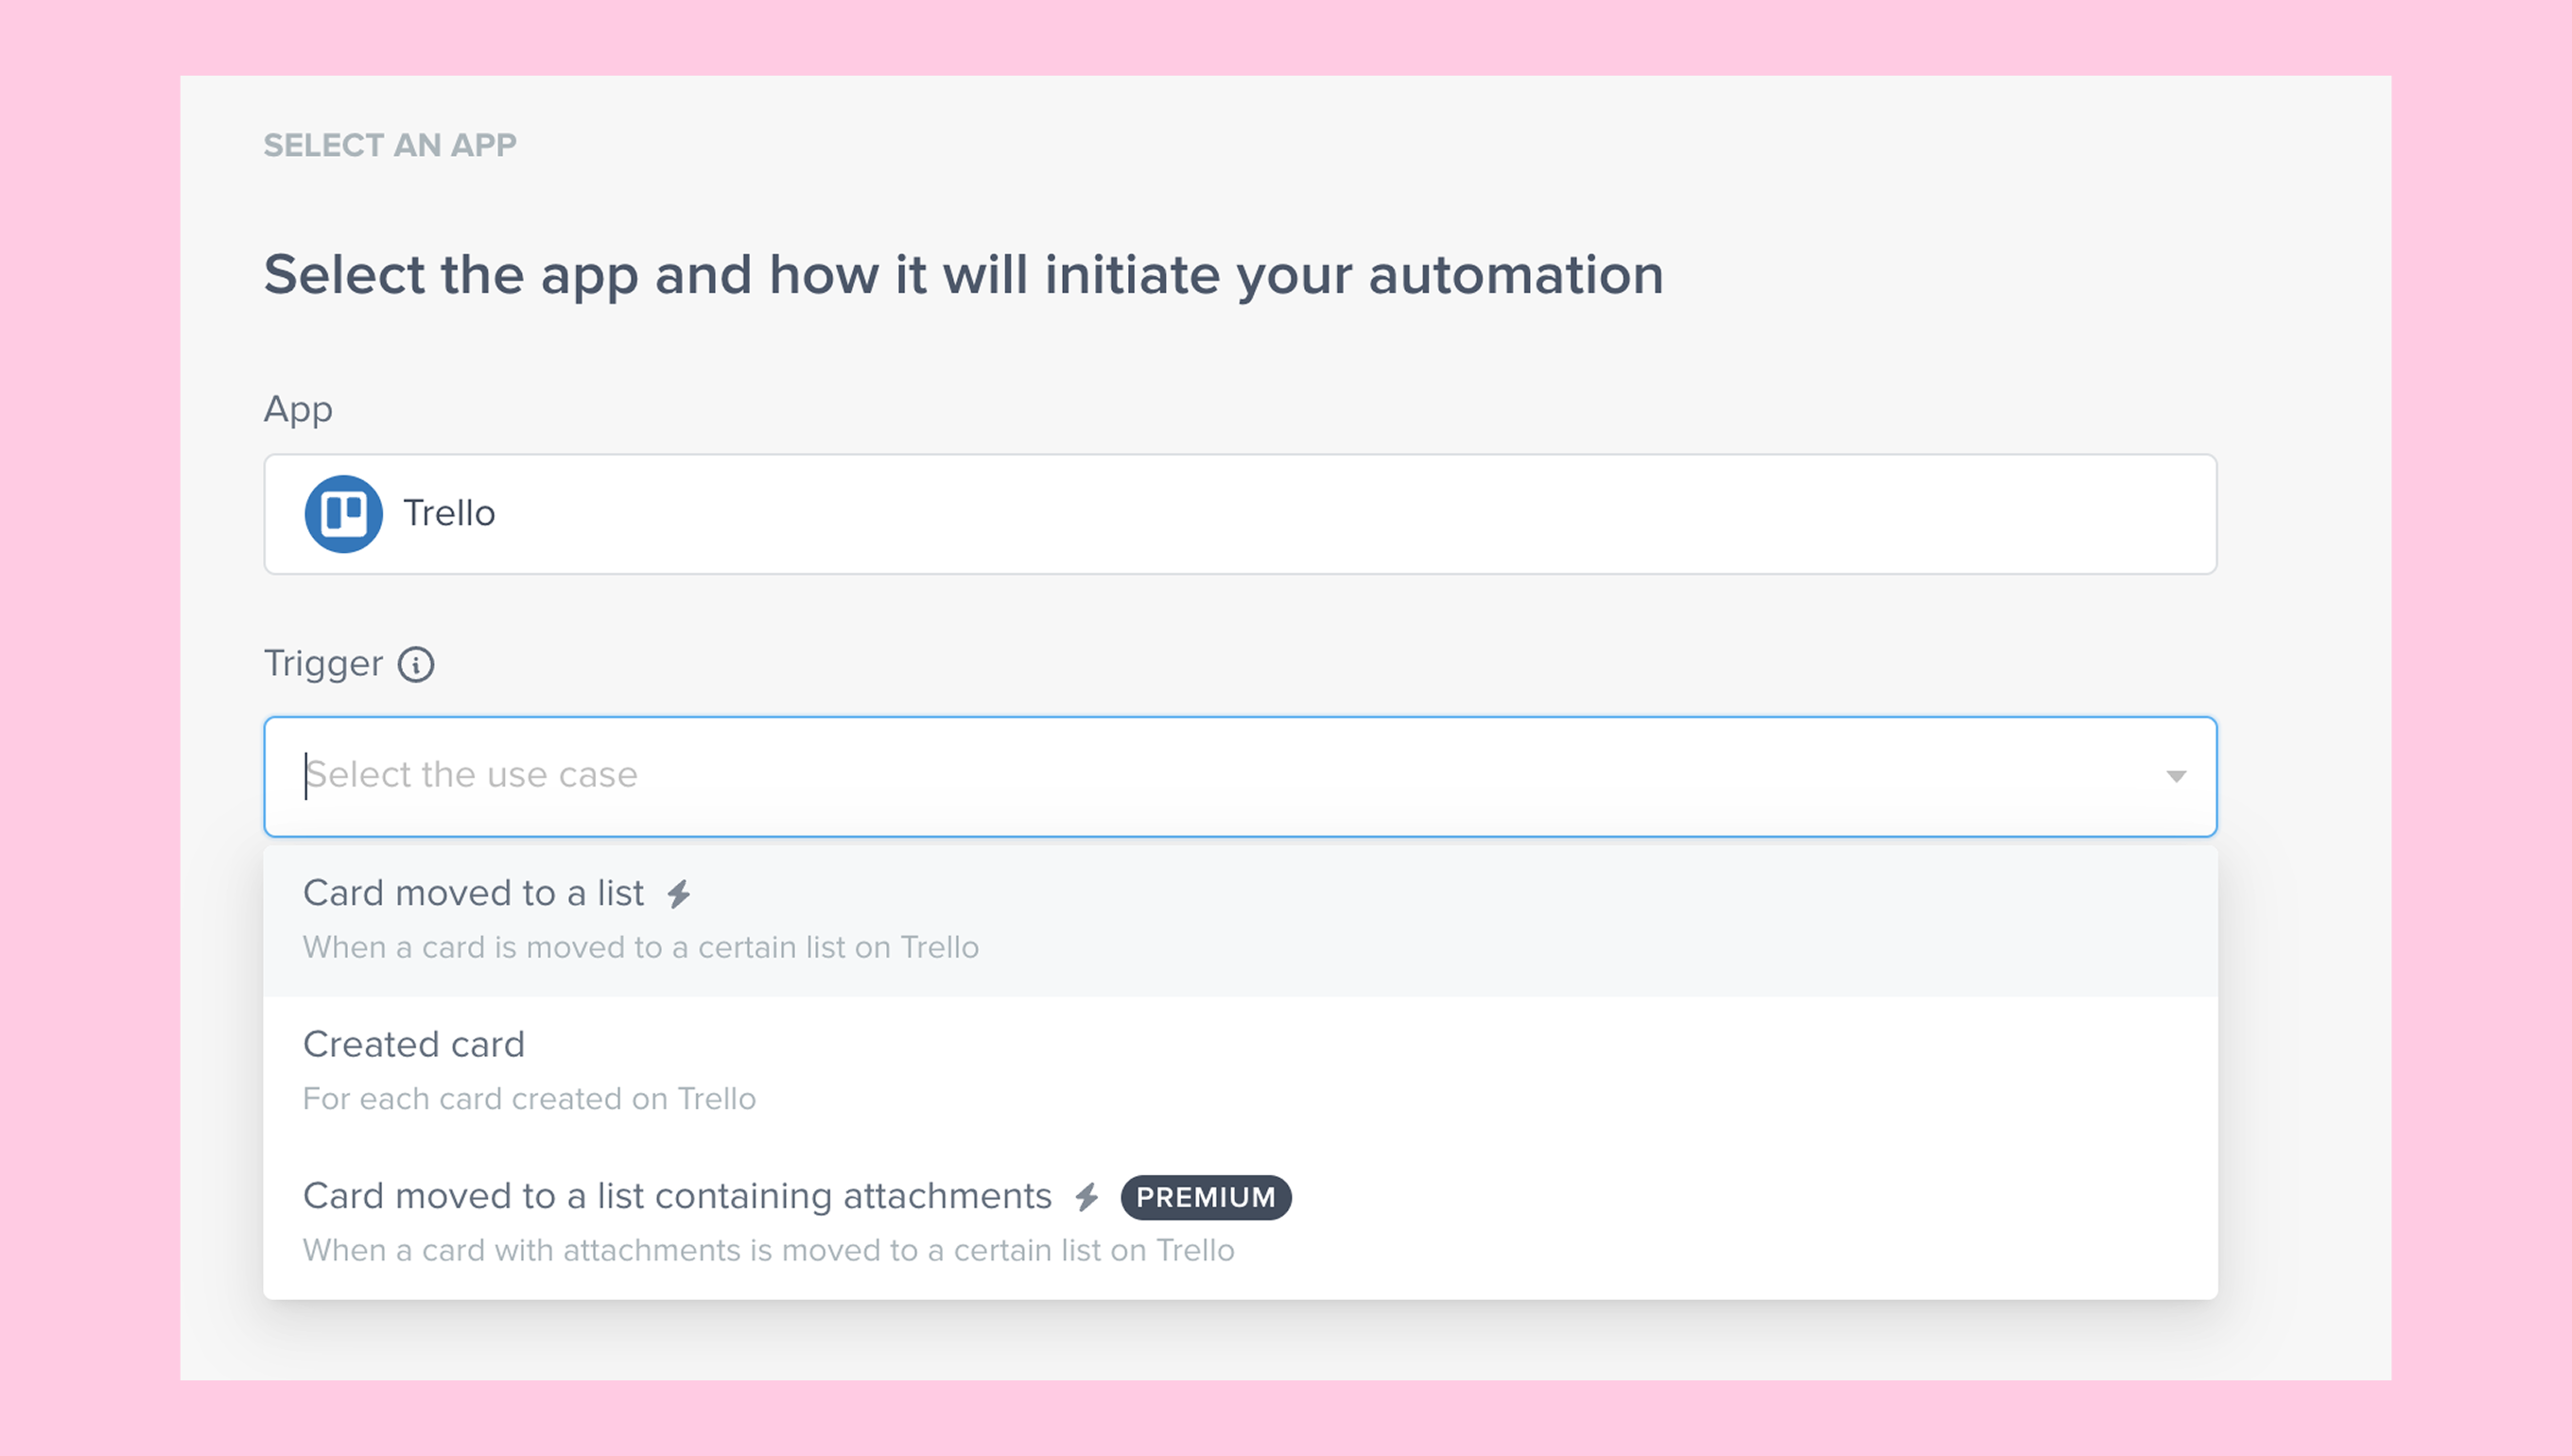Open the App selector showing Trello

tap(1240, 514)
